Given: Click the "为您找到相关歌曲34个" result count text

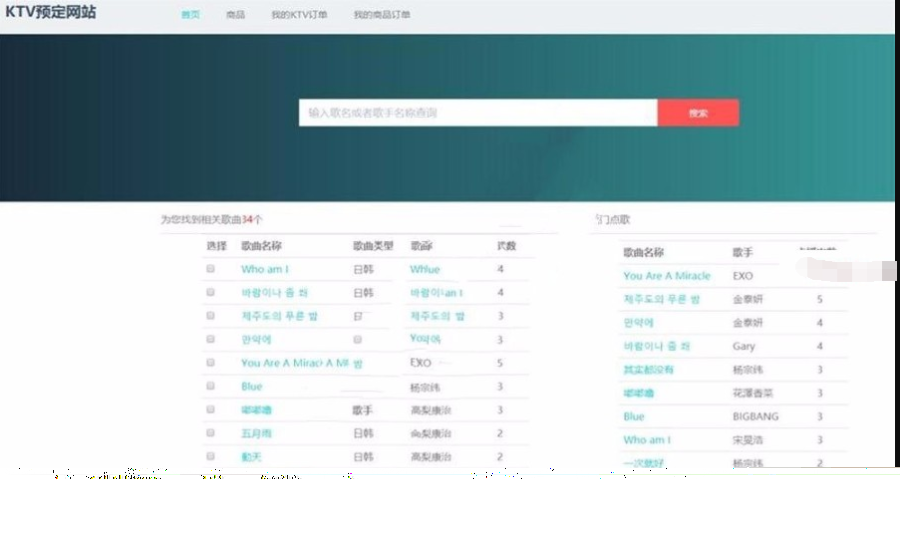Looking at the screenshot, I should (x=211, y=219).
